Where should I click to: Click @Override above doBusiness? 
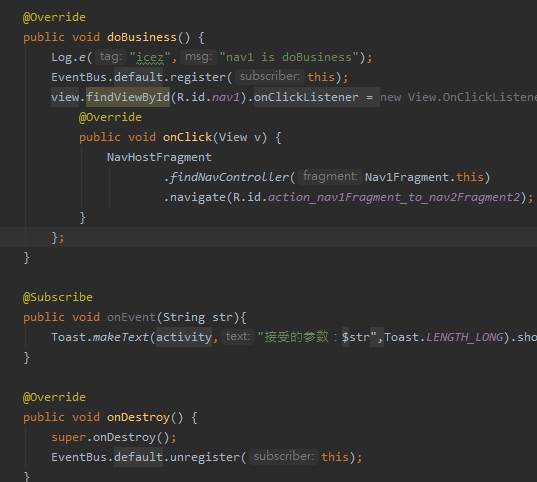[54, 17]
